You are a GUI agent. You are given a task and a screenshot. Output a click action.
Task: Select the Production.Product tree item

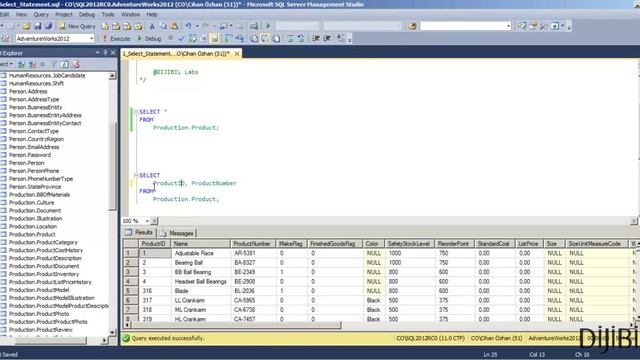pos(32,234)
